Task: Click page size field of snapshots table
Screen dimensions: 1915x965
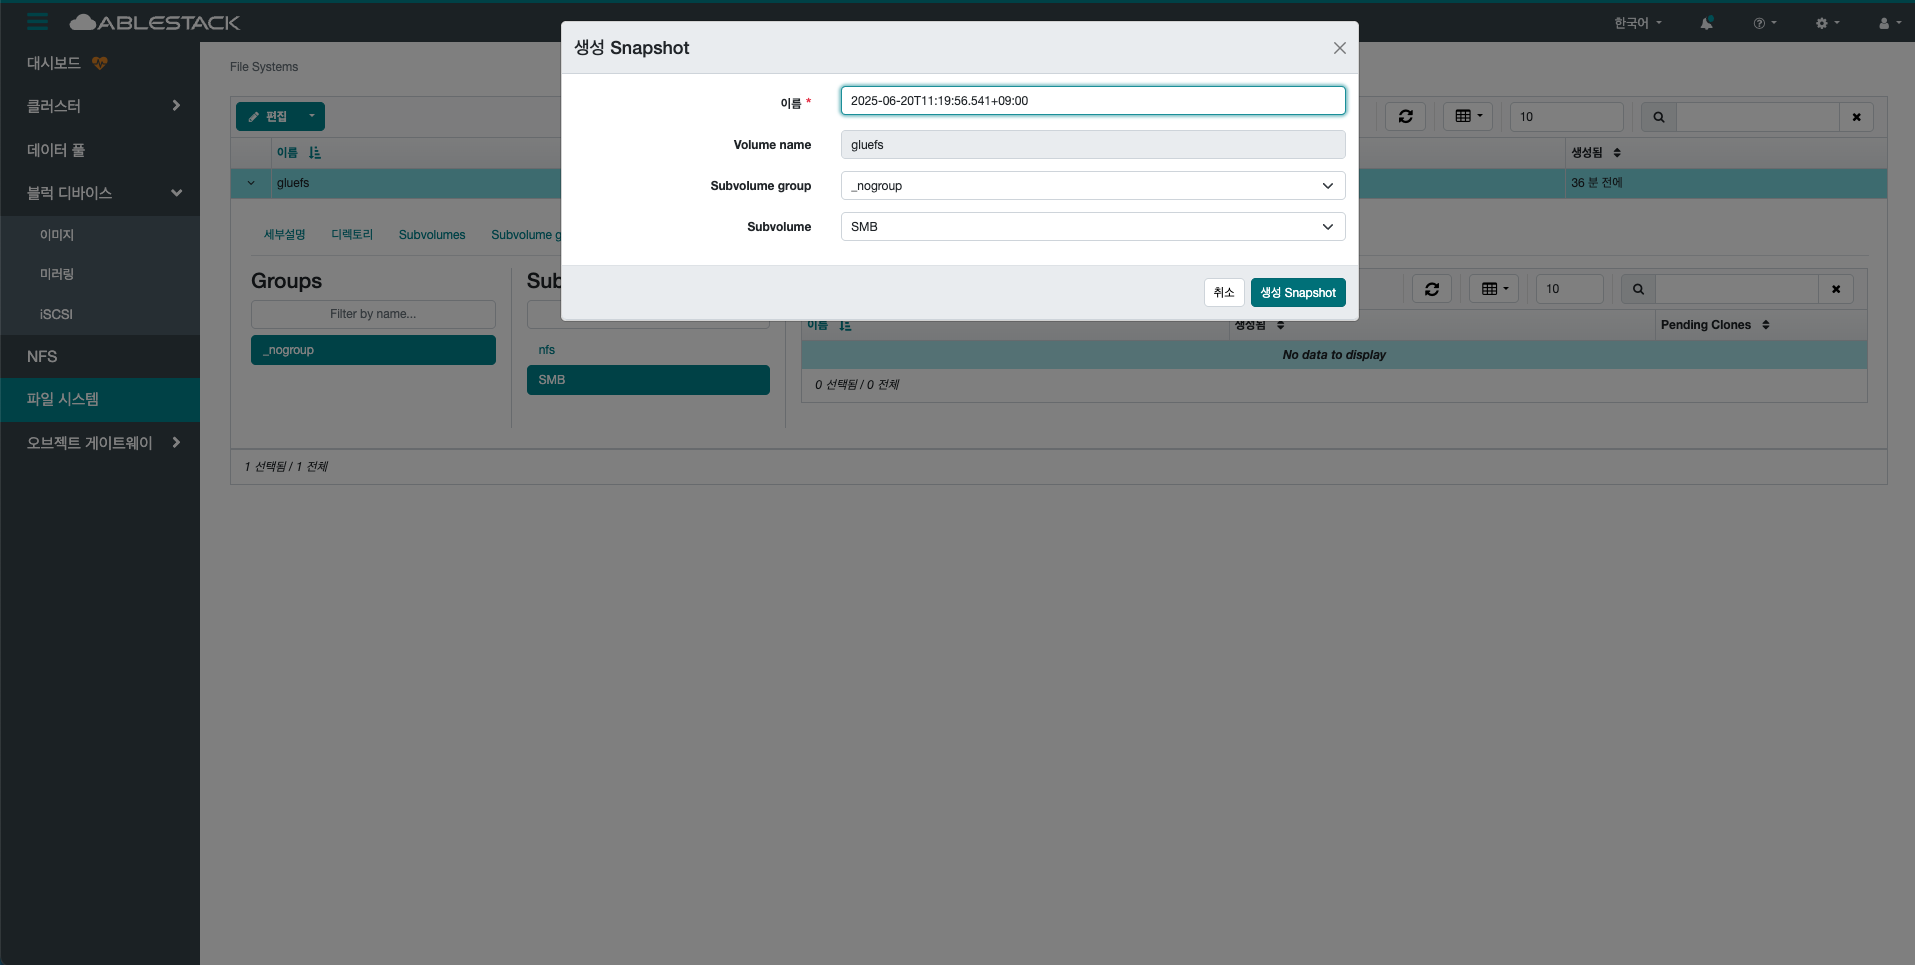Action: [x=1569, y=289]
